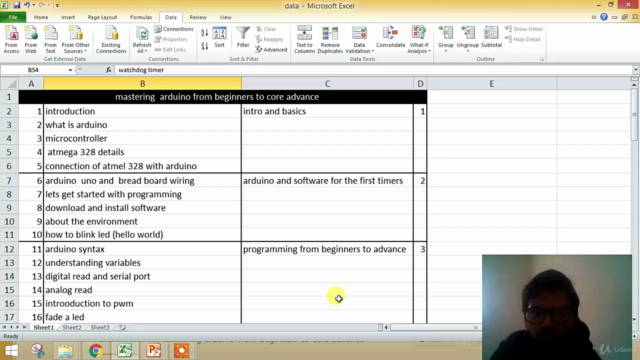The height and width of the screenshot is (360, 640).
Task: Expand What-If Analysis menu
Action: pos(419,39)
